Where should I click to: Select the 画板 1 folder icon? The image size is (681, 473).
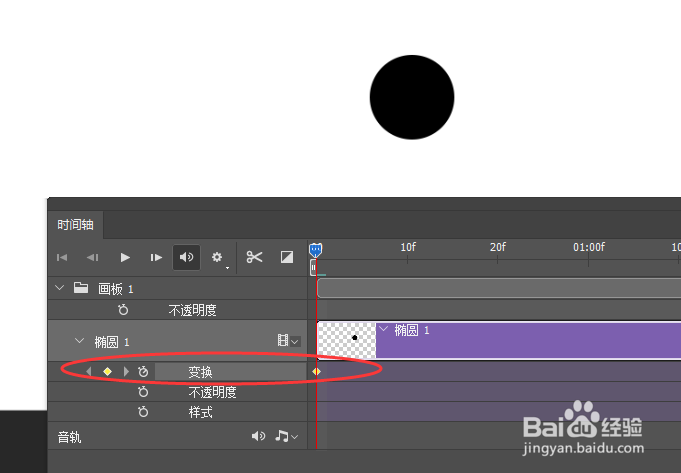click(81, 288)
